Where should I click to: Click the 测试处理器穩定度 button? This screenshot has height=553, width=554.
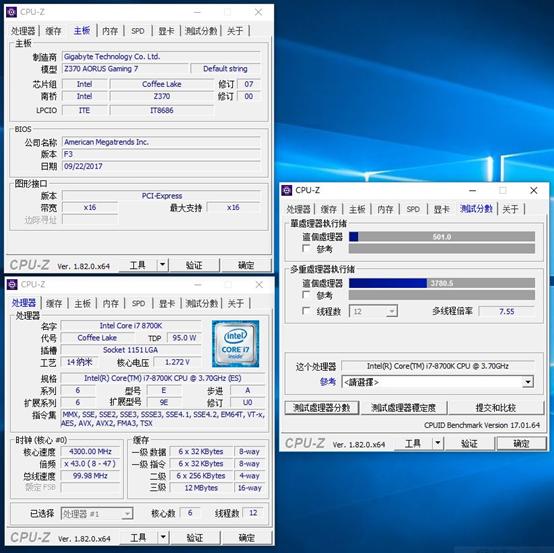tap(403, 408)
